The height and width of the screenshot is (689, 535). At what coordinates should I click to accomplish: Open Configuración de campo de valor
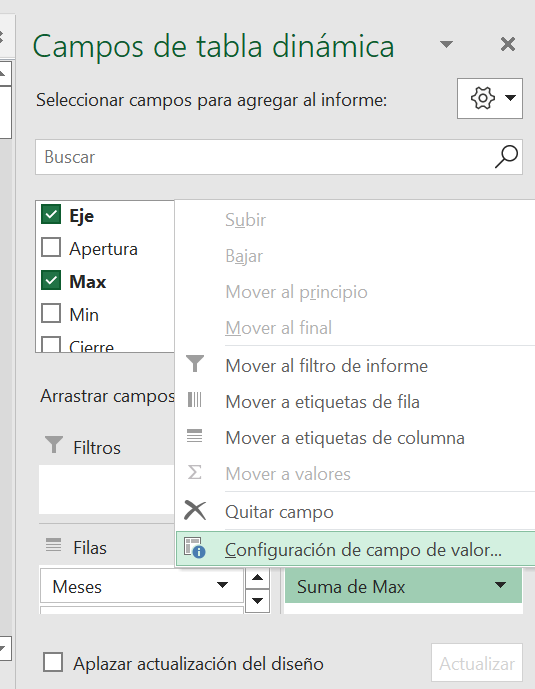pyautogui.click(x=355, y=549)
